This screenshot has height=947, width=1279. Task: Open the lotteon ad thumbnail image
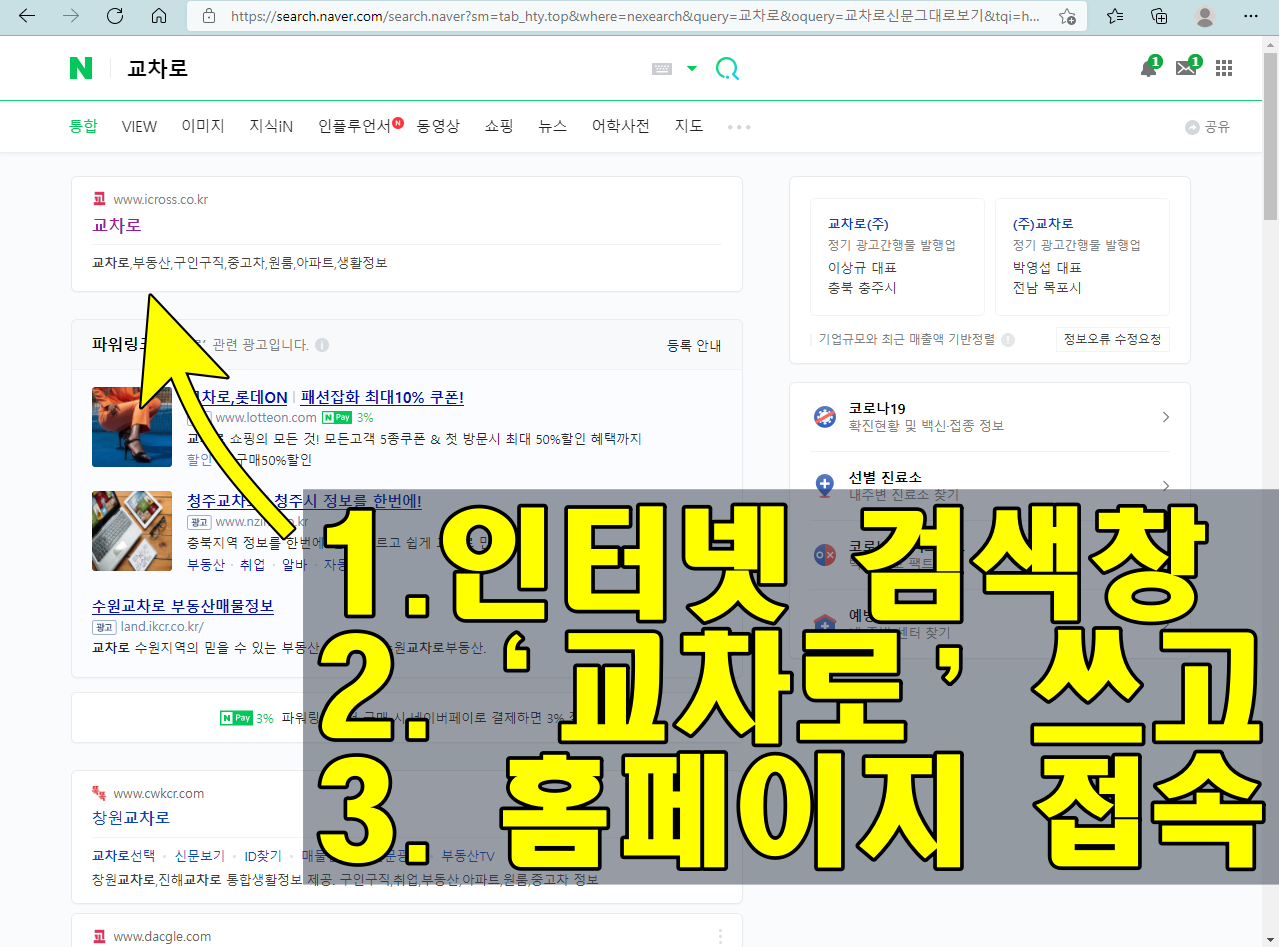point(132,427)
